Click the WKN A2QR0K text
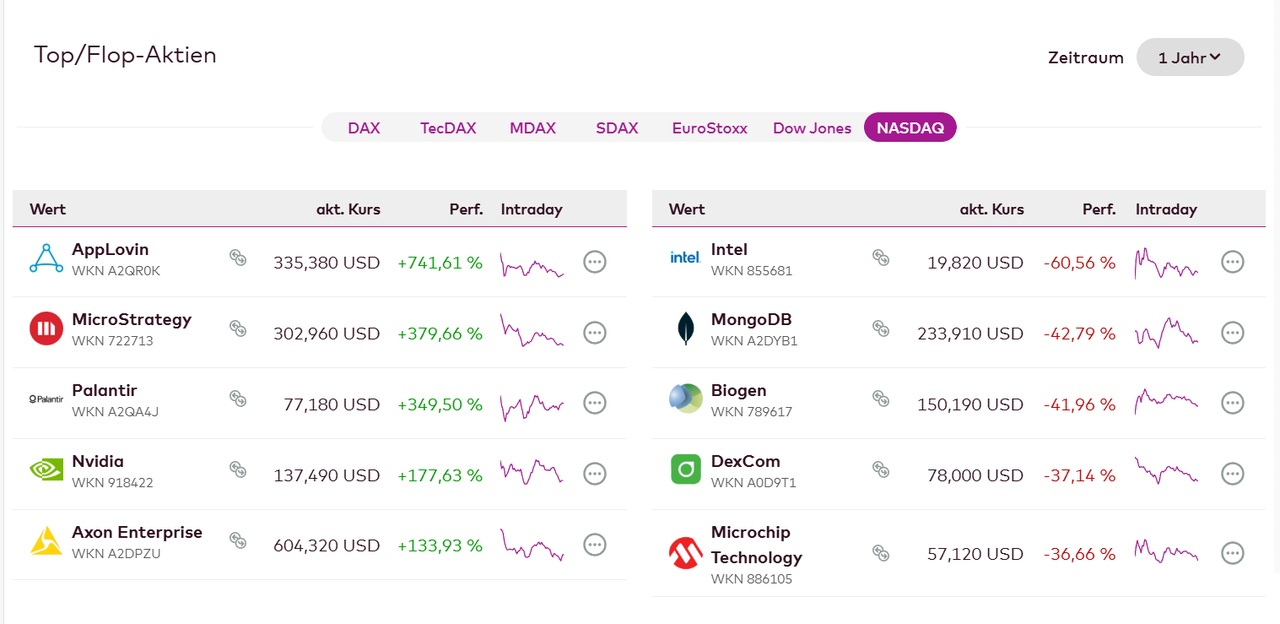This screenshot has height=624, width=1280. pos(116,271)
